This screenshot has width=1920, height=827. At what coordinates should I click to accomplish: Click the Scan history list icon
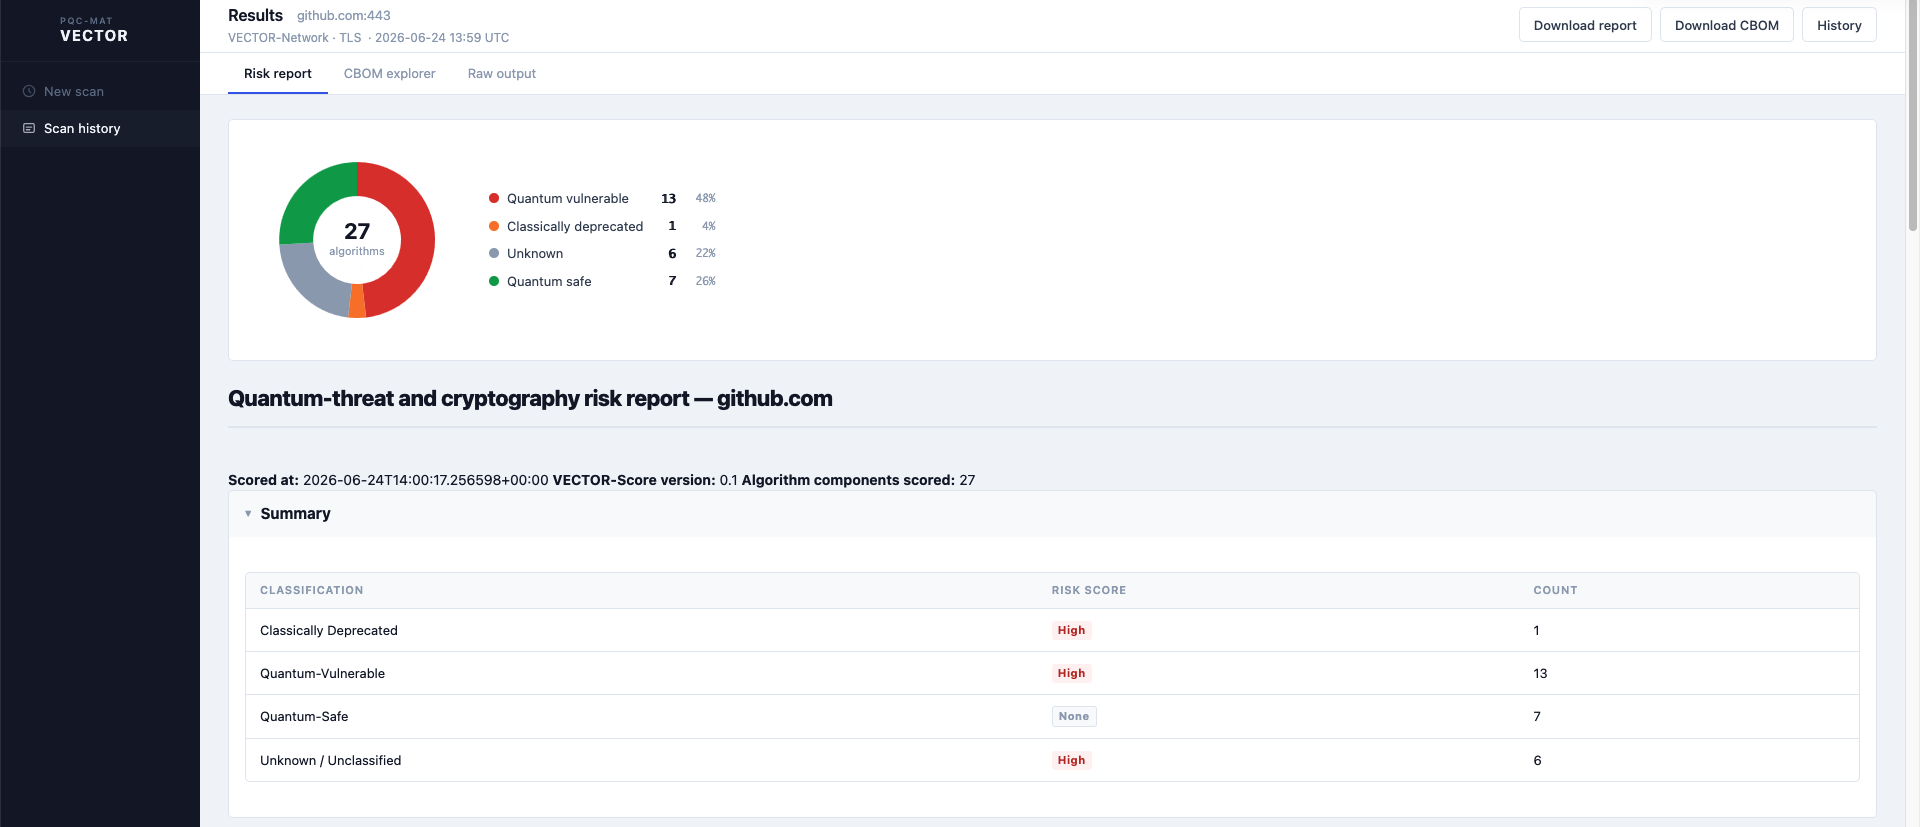point(29,128)
